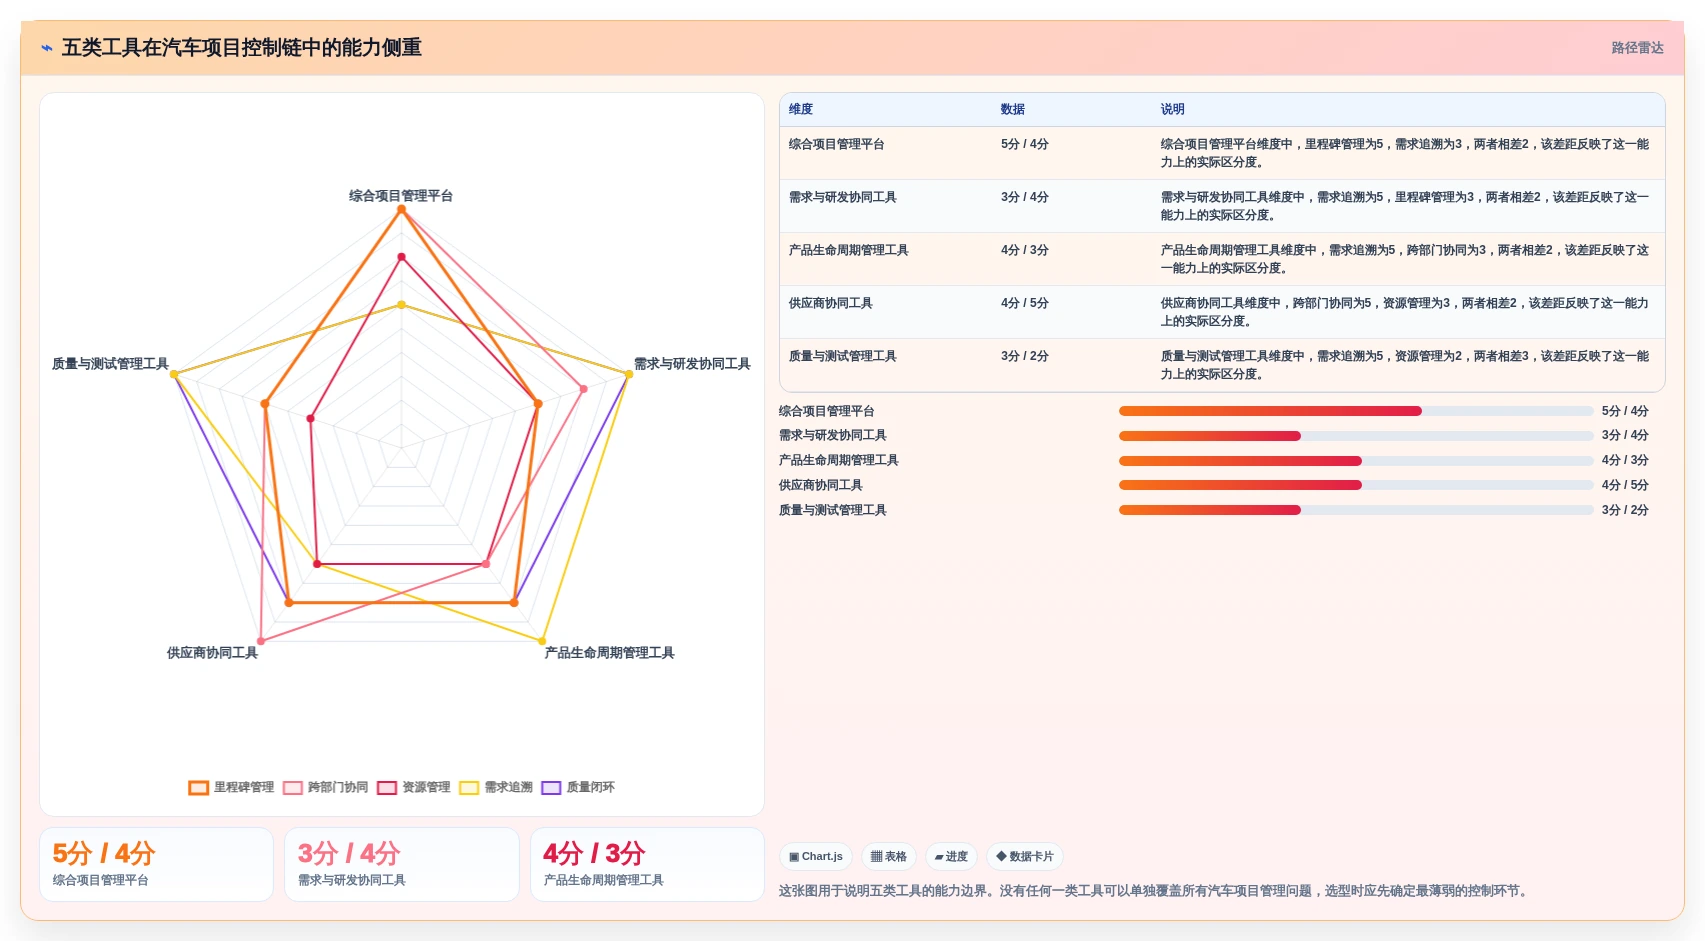Click the 数据卡片 tag diamond icon

[1001, 857]
